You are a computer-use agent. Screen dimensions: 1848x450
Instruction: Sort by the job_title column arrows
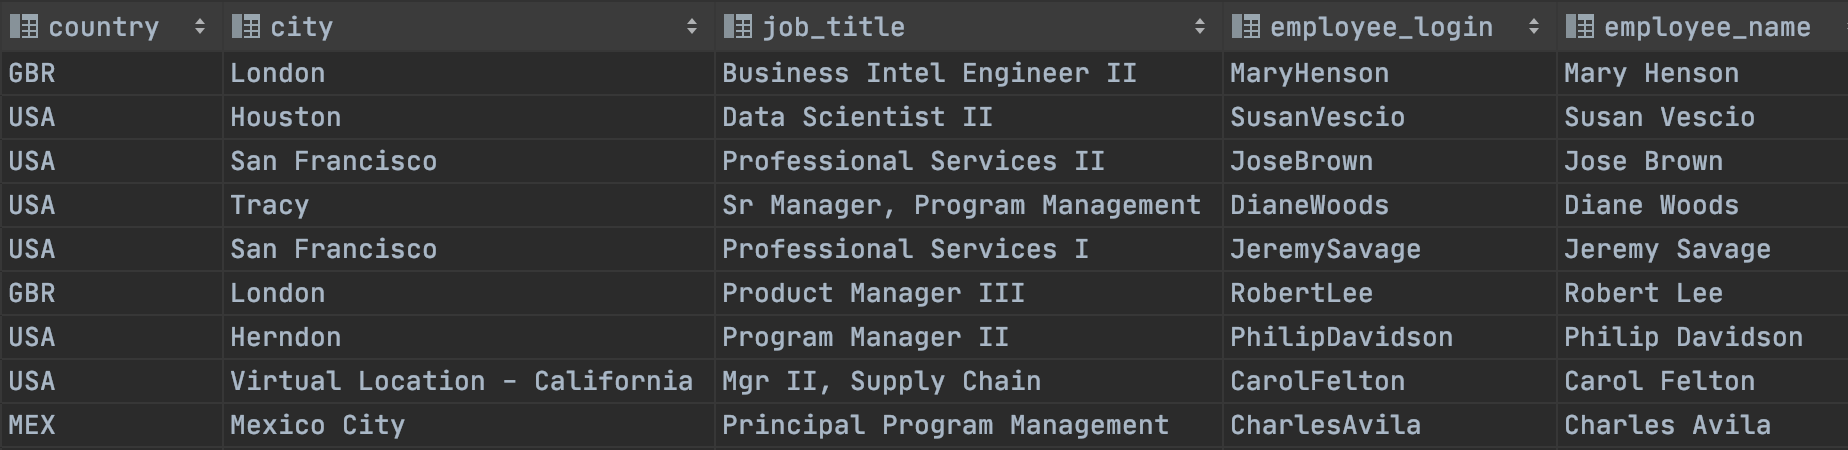[x=1200, y=27]
